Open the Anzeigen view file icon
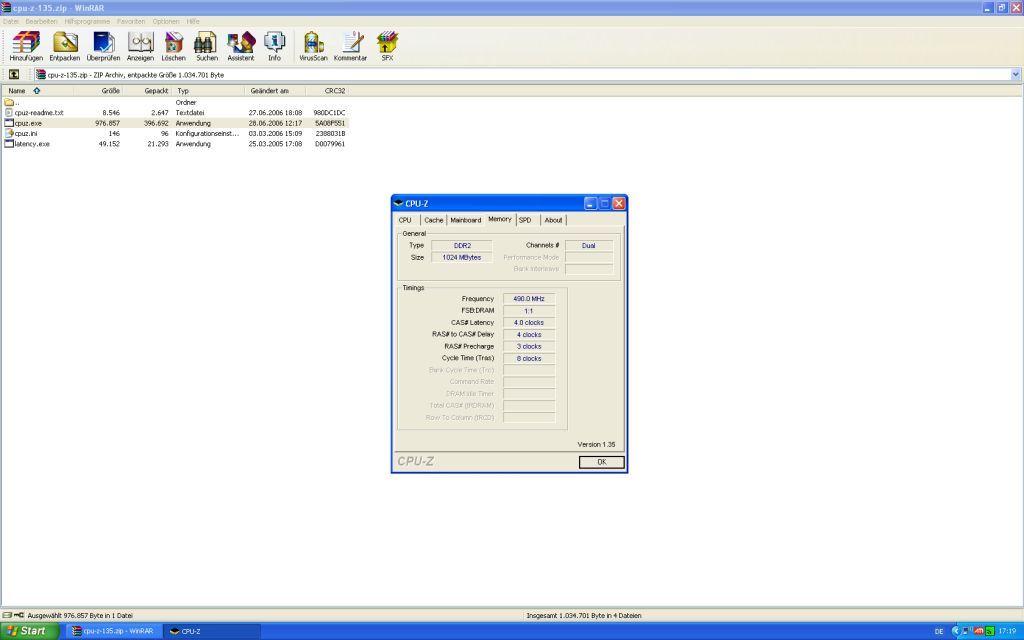The height and width of the screenshot is (640, 1024). coord(140,42)
